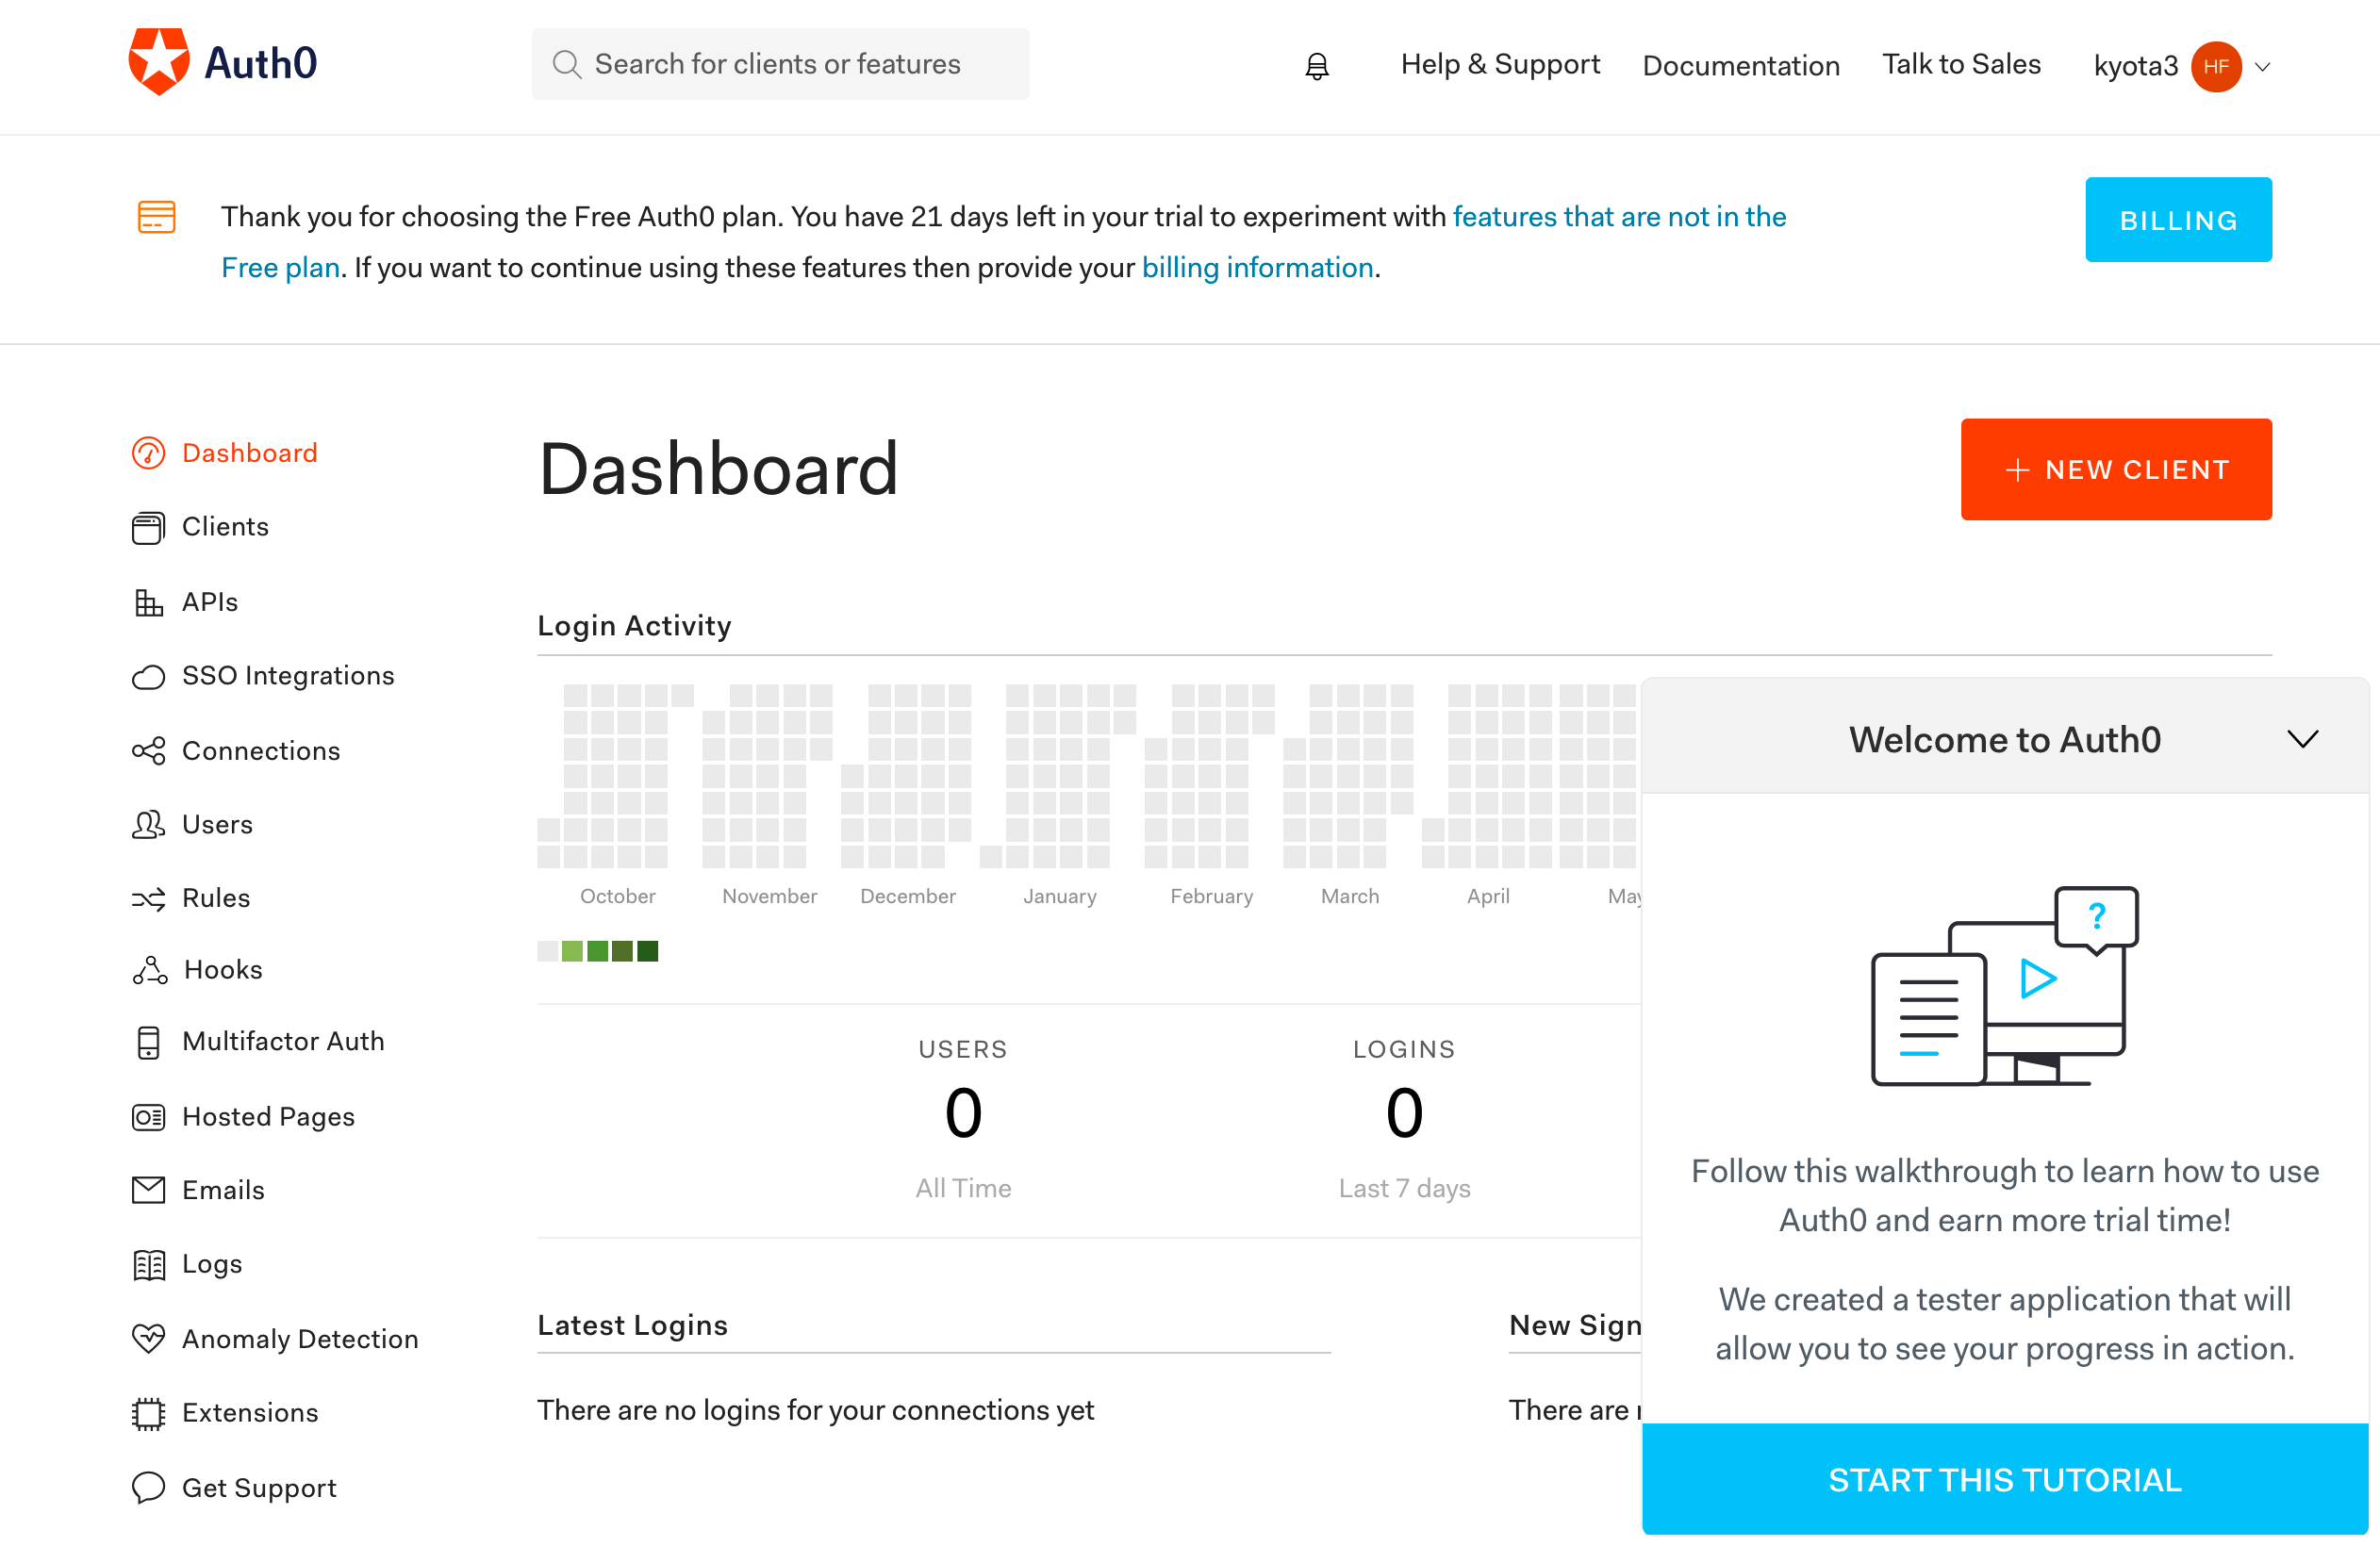This screenshot has height=1563, width=2380.
Task: Click the APIs grid icon in sidebar
Action: 149,602
